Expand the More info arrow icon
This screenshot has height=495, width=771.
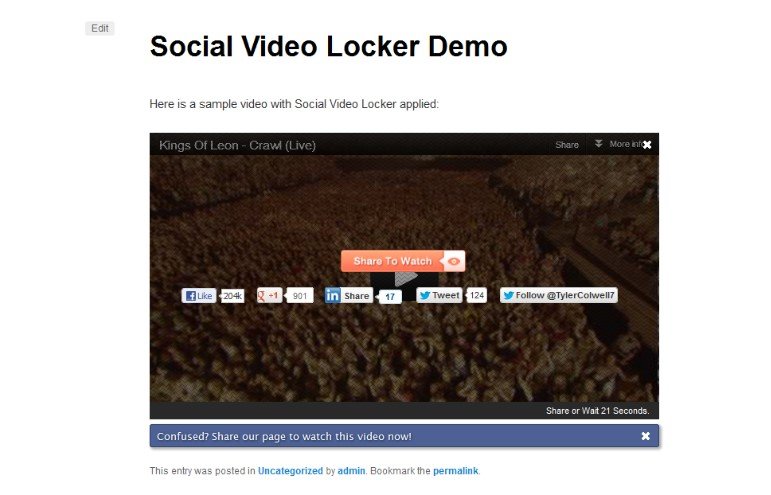coord(598,144)
